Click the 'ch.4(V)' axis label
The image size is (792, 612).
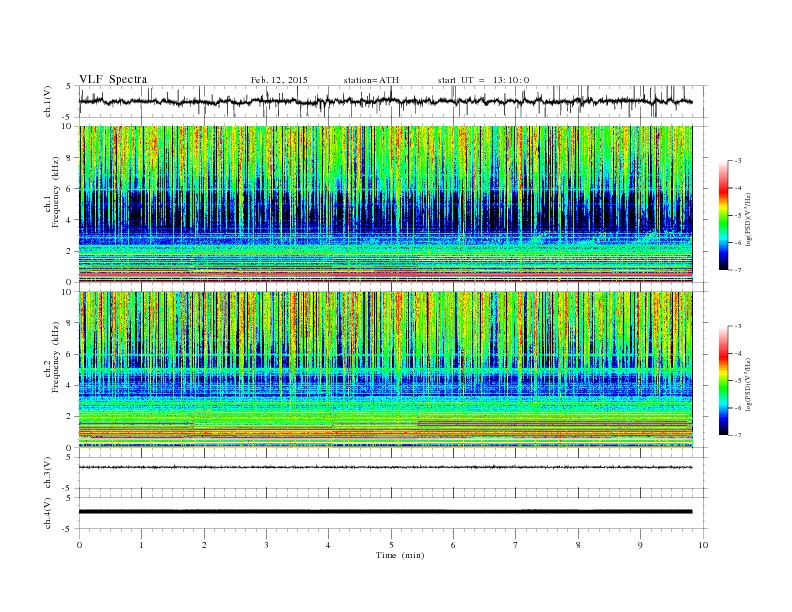pos(49,513)
